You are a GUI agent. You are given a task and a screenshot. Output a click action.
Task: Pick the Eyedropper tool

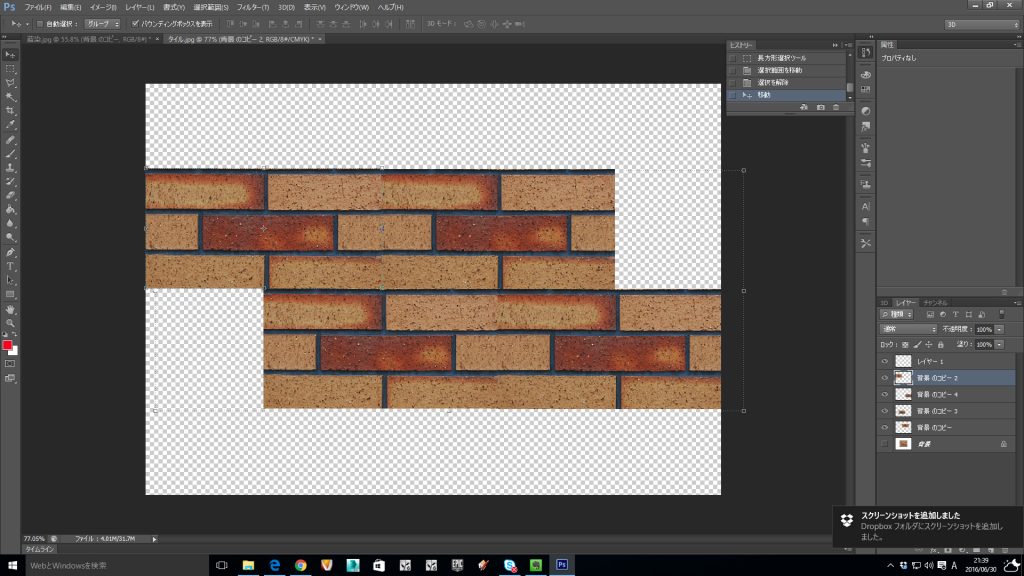pyautogui.click(x=10, y=125)
